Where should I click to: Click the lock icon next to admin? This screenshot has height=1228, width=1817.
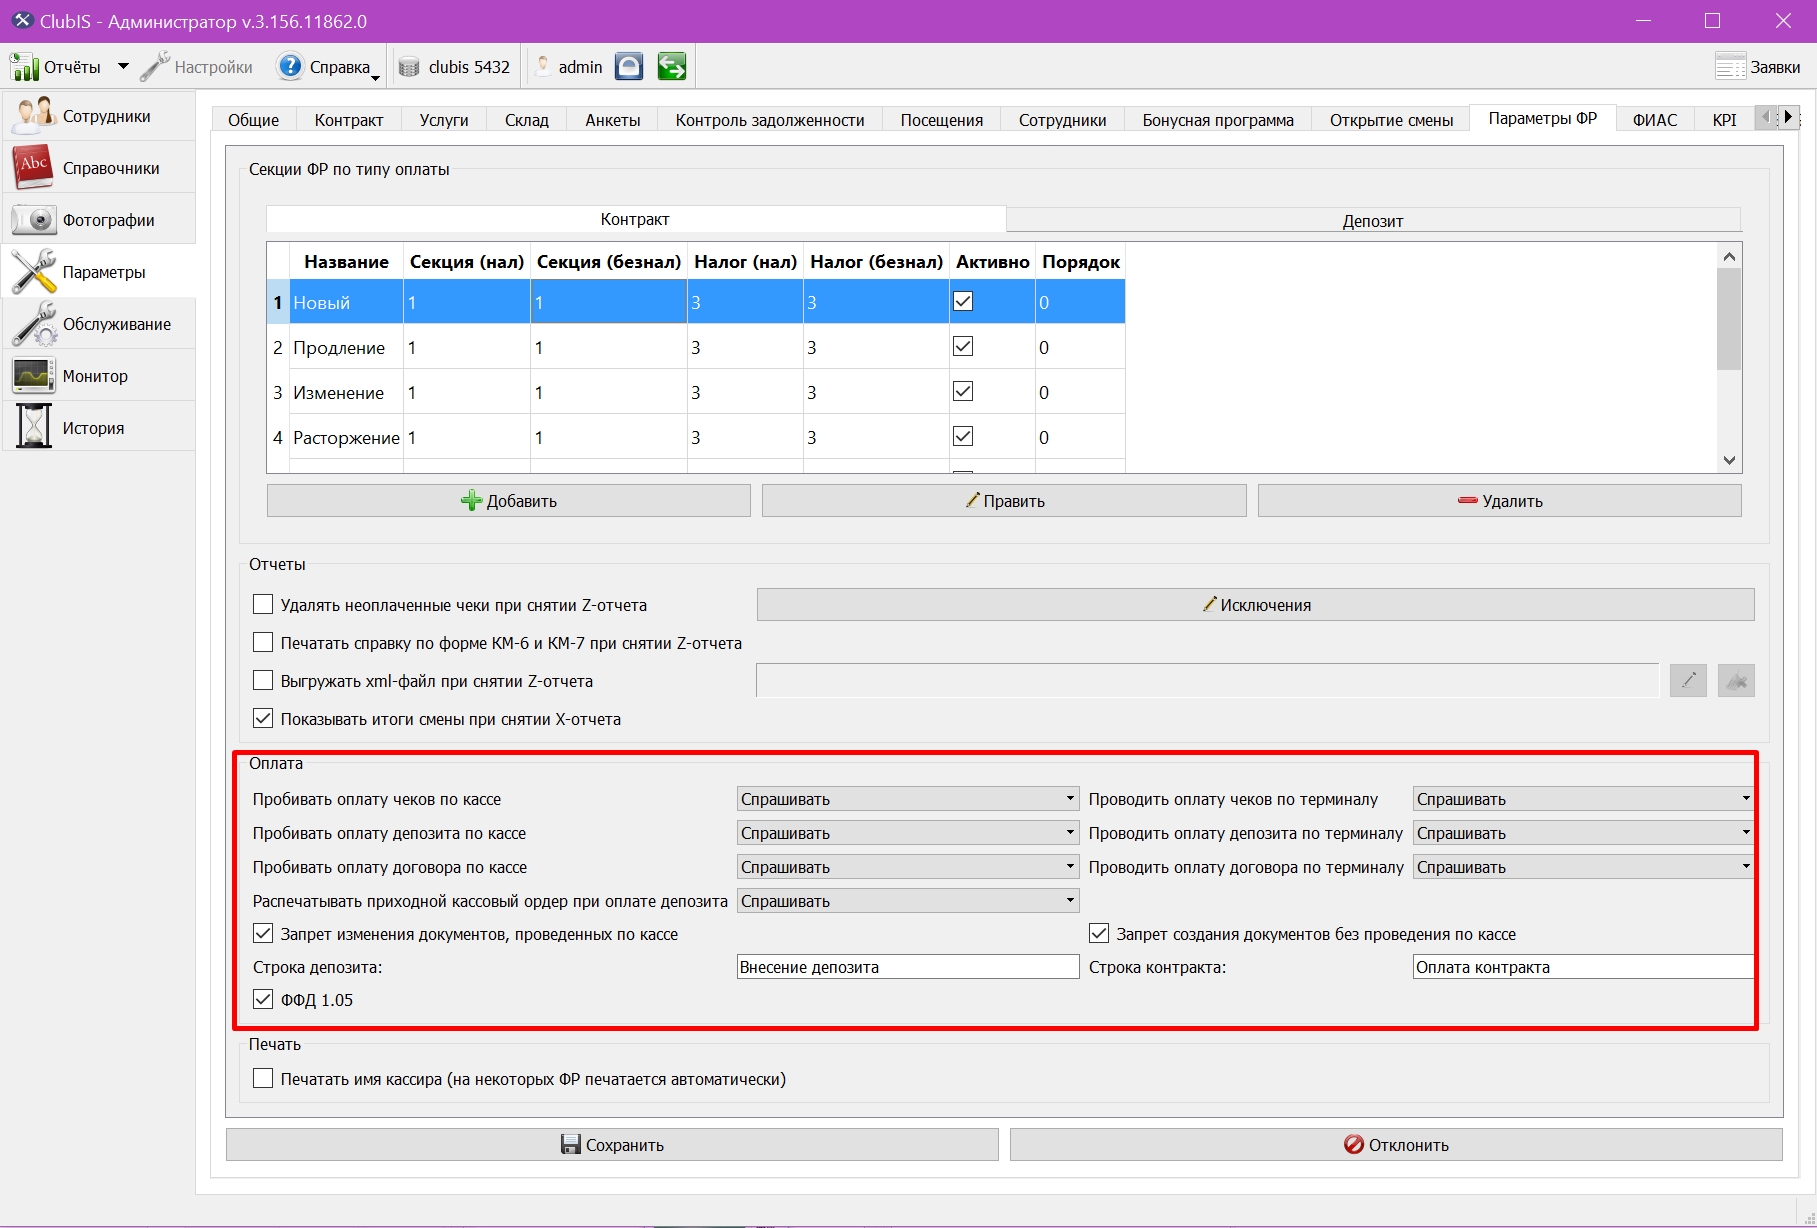tap(629, 67)
